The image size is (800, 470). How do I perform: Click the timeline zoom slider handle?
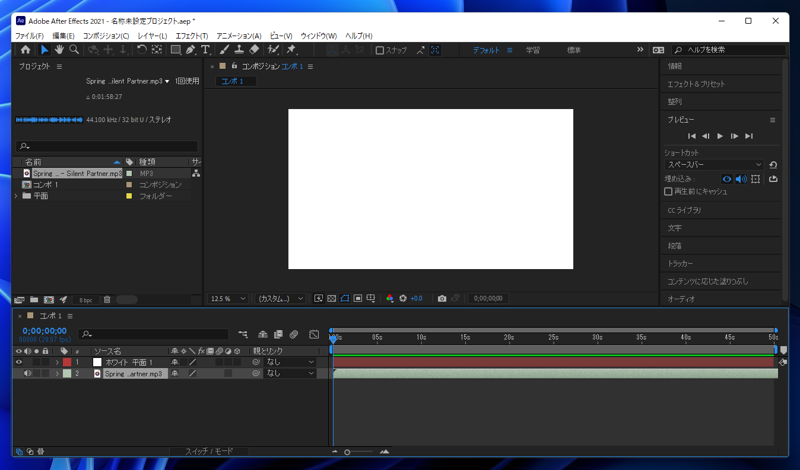(347, 452)
